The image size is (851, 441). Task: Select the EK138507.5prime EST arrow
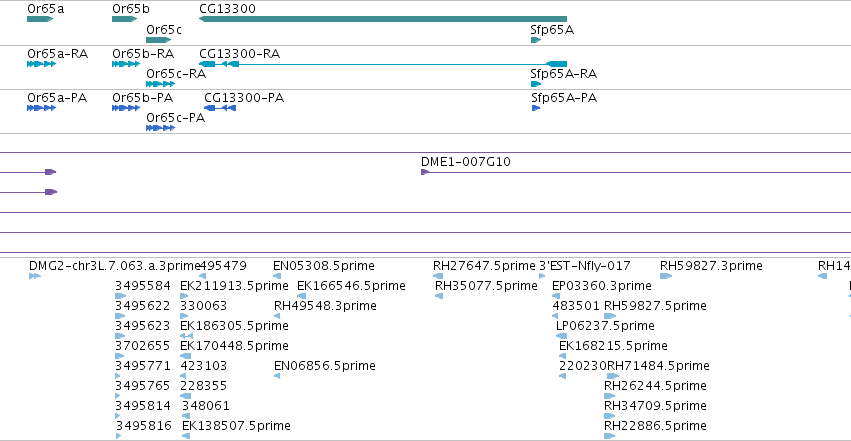pyautogui.click(x=186, y=436)
